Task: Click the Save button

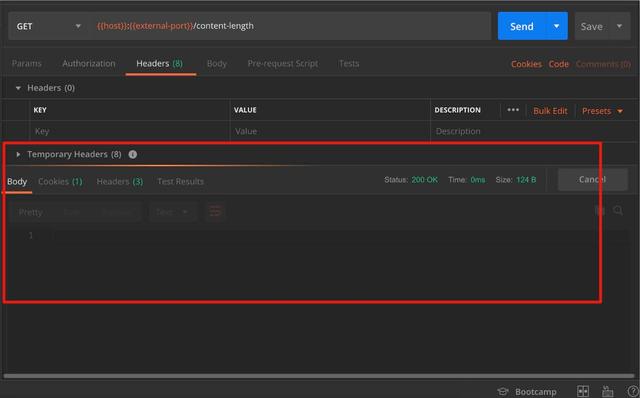Action: (591, 27)
